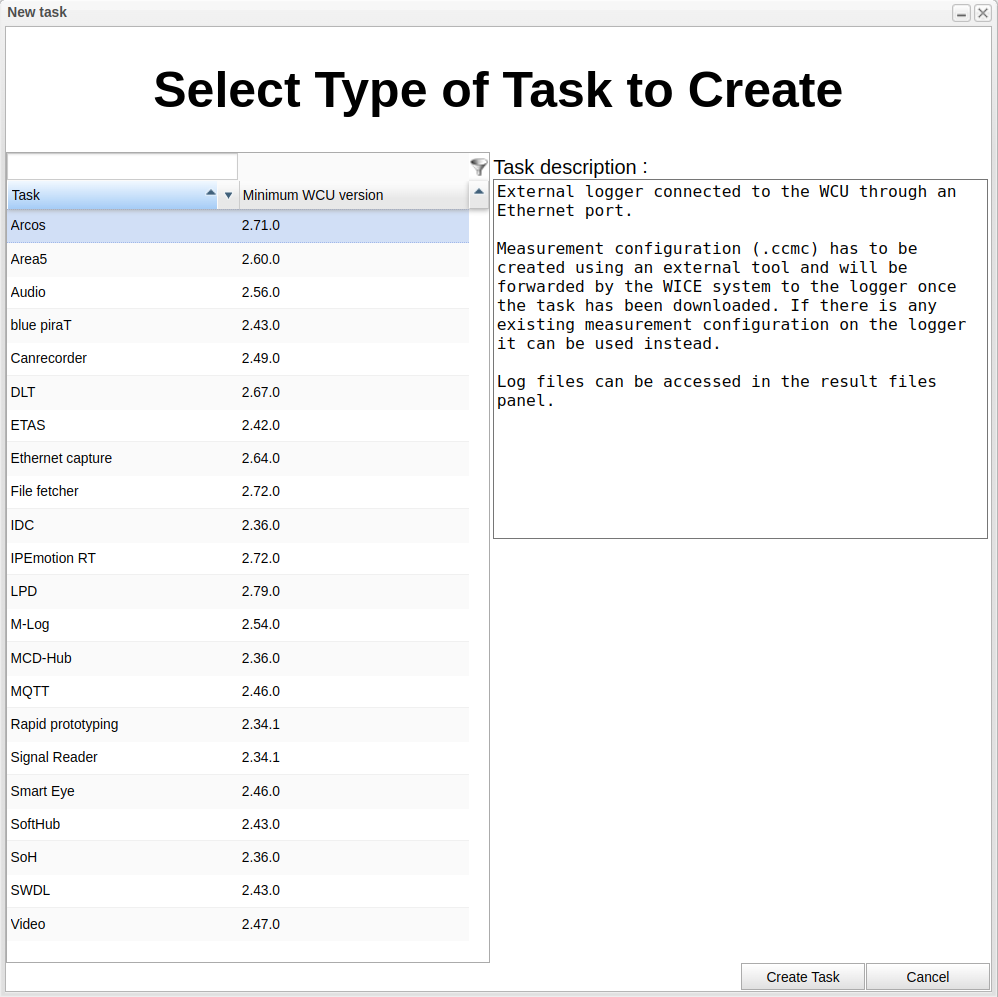Screen dimensions: 998x997
Task: Choose the Signal Reader task row
Action: click(x=237, y=757)
